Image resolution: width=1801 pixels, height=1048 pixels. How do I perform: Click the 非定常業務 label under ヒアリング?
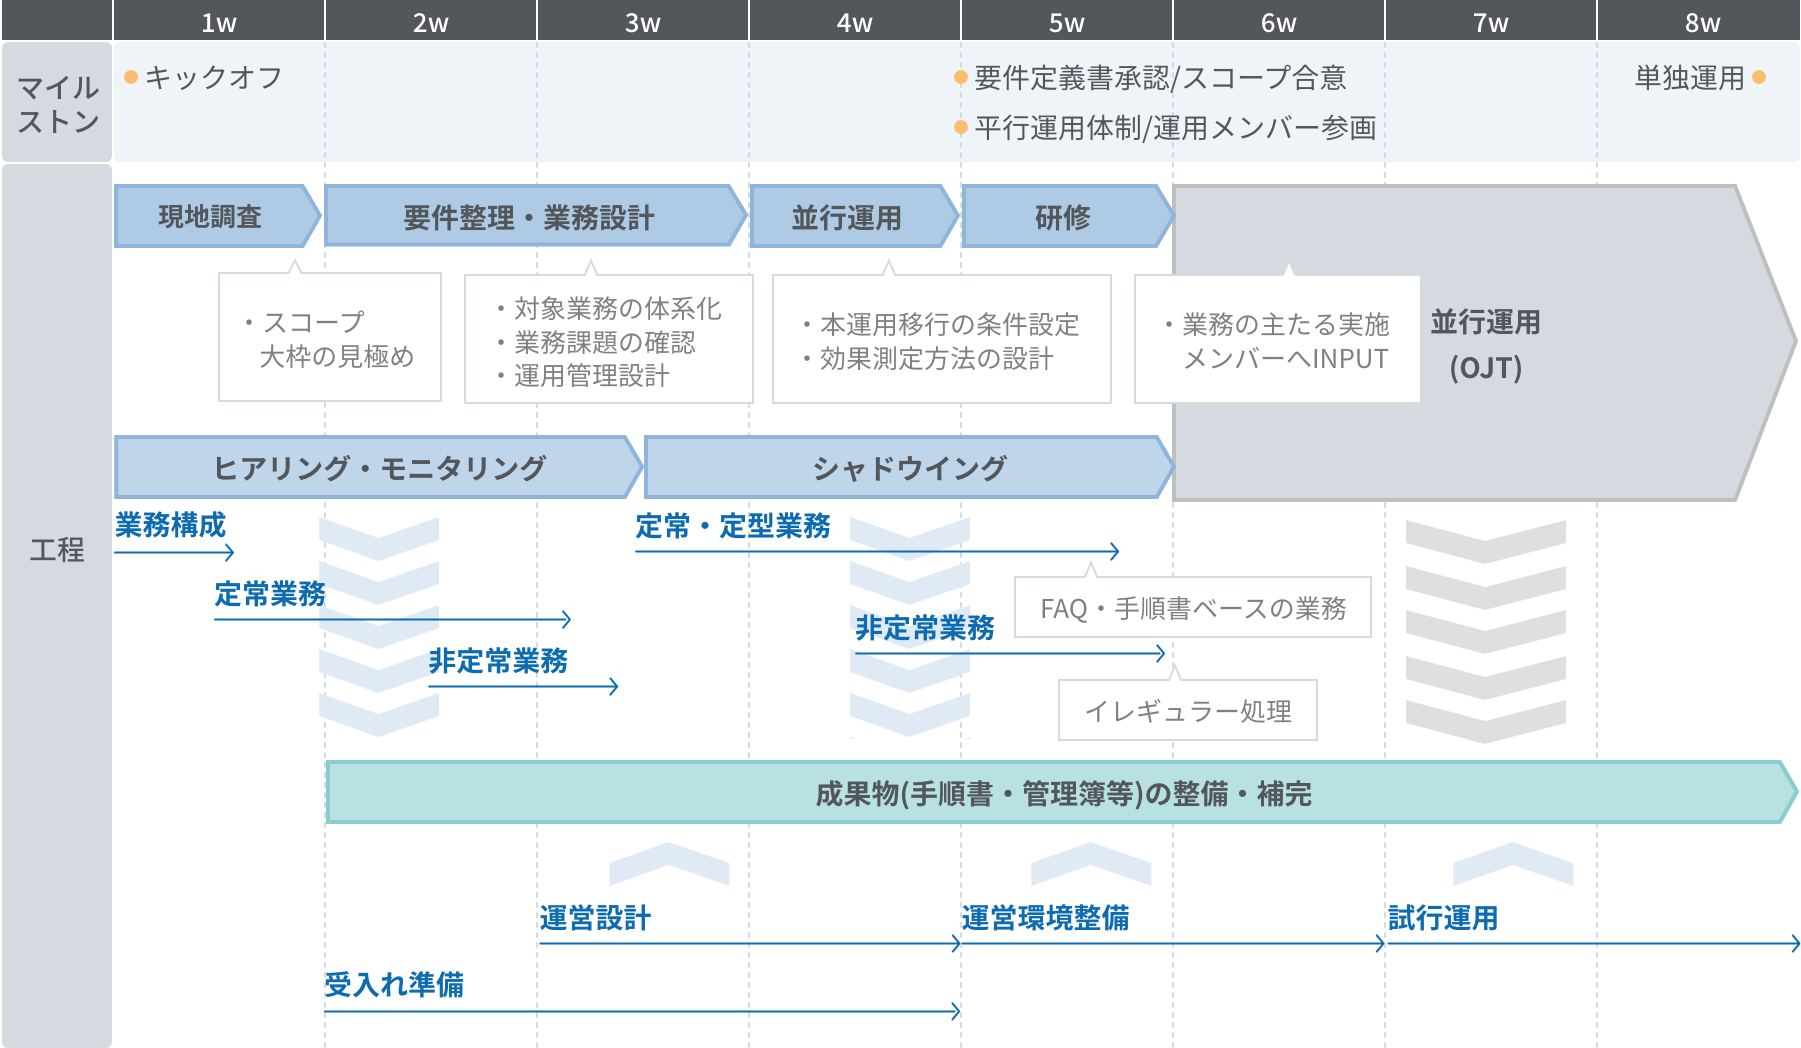pos(498,661)
